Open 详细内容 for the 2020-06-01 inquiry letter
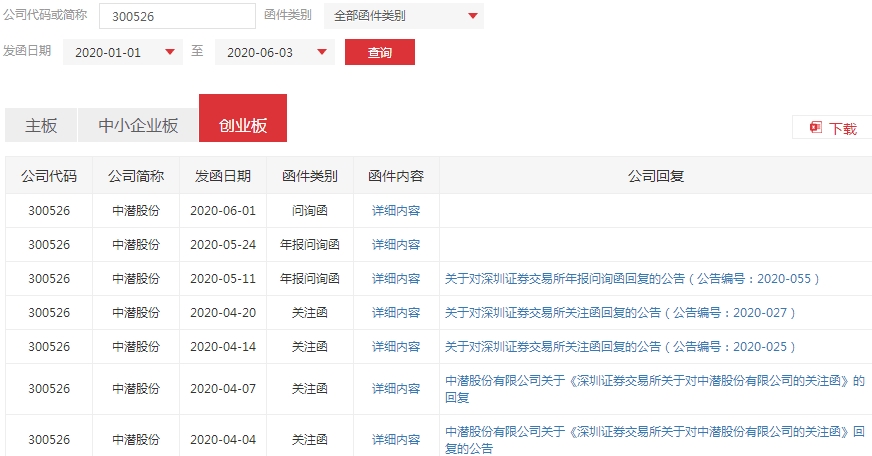The height and width of the screenshot is (456, 872). [396, 211]
